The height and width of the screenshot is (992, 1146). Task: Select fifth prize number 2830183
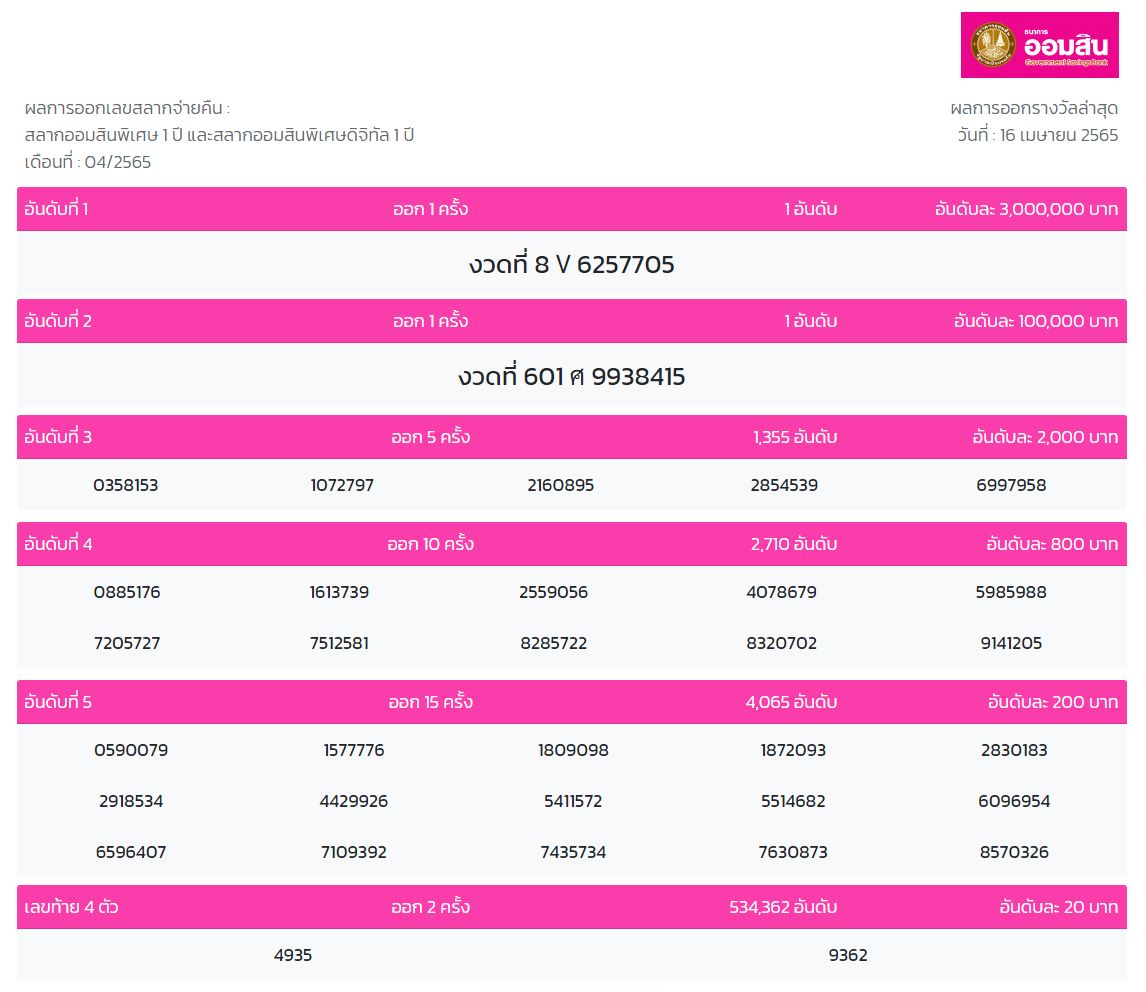point(1014,750)
